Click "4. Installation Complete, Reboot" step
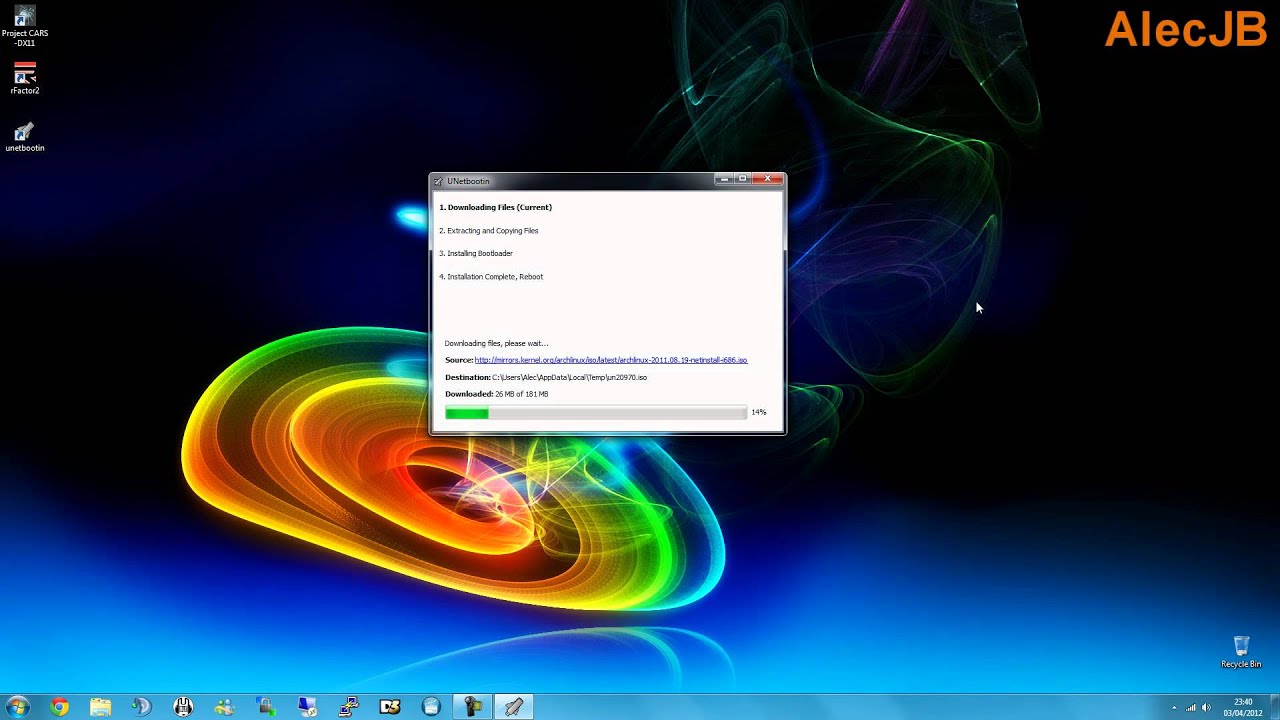Image resolution: width=1280 pixels, height=720 pixels. click(491, 276)
